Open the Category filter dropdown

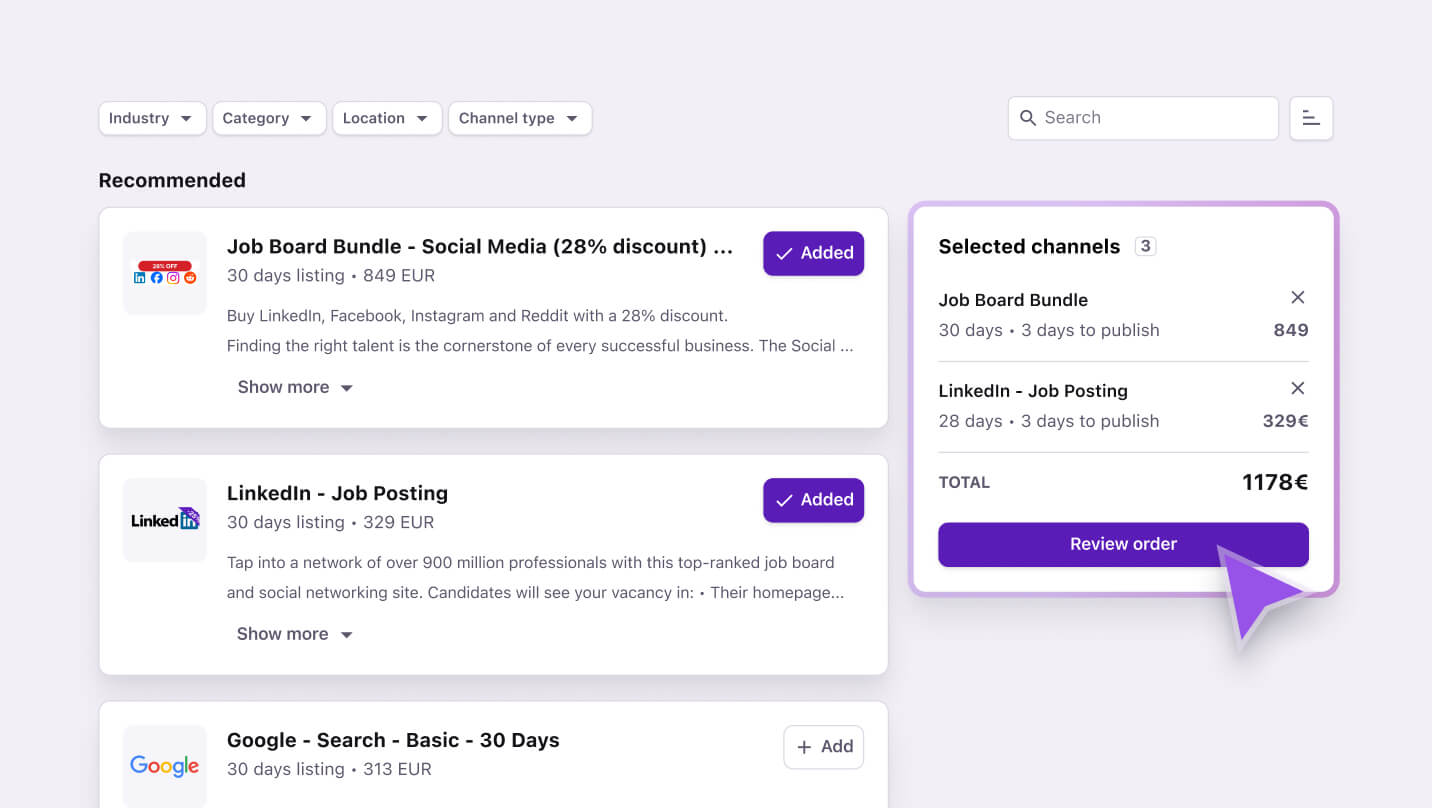coord(268,118)
